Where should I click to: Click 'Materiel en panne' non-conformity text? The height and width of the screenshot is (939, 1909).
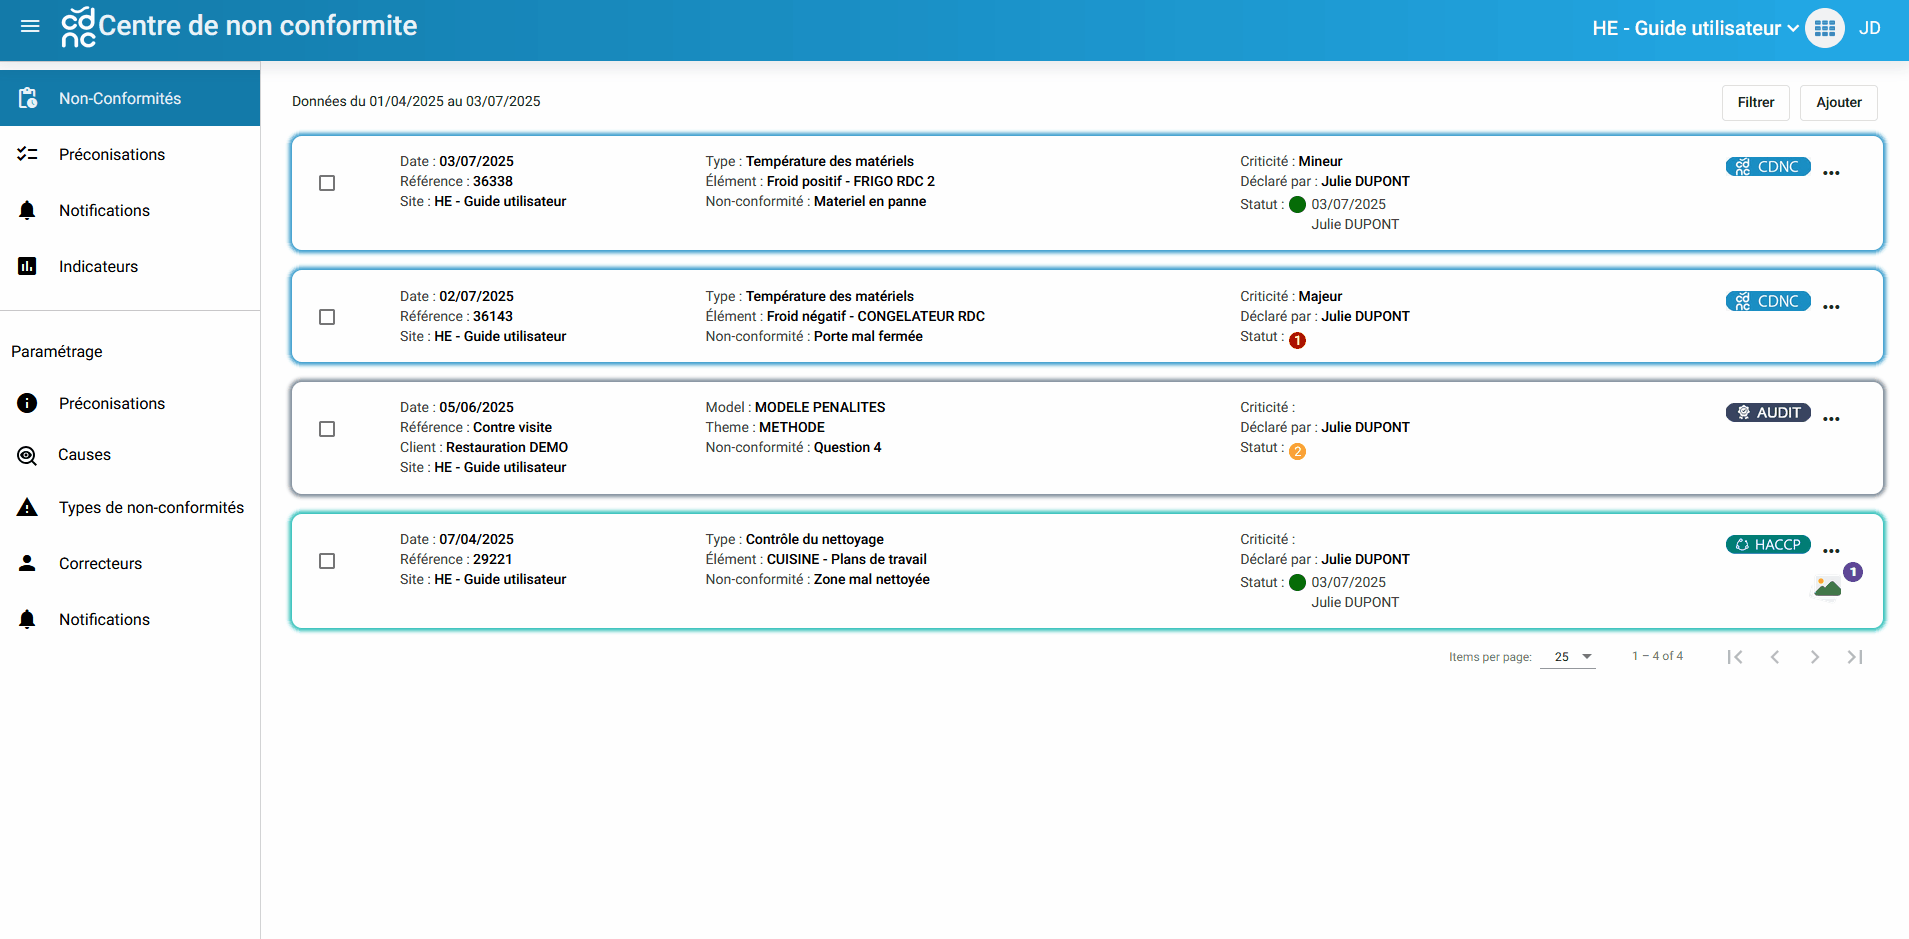[x=870, y=201]
